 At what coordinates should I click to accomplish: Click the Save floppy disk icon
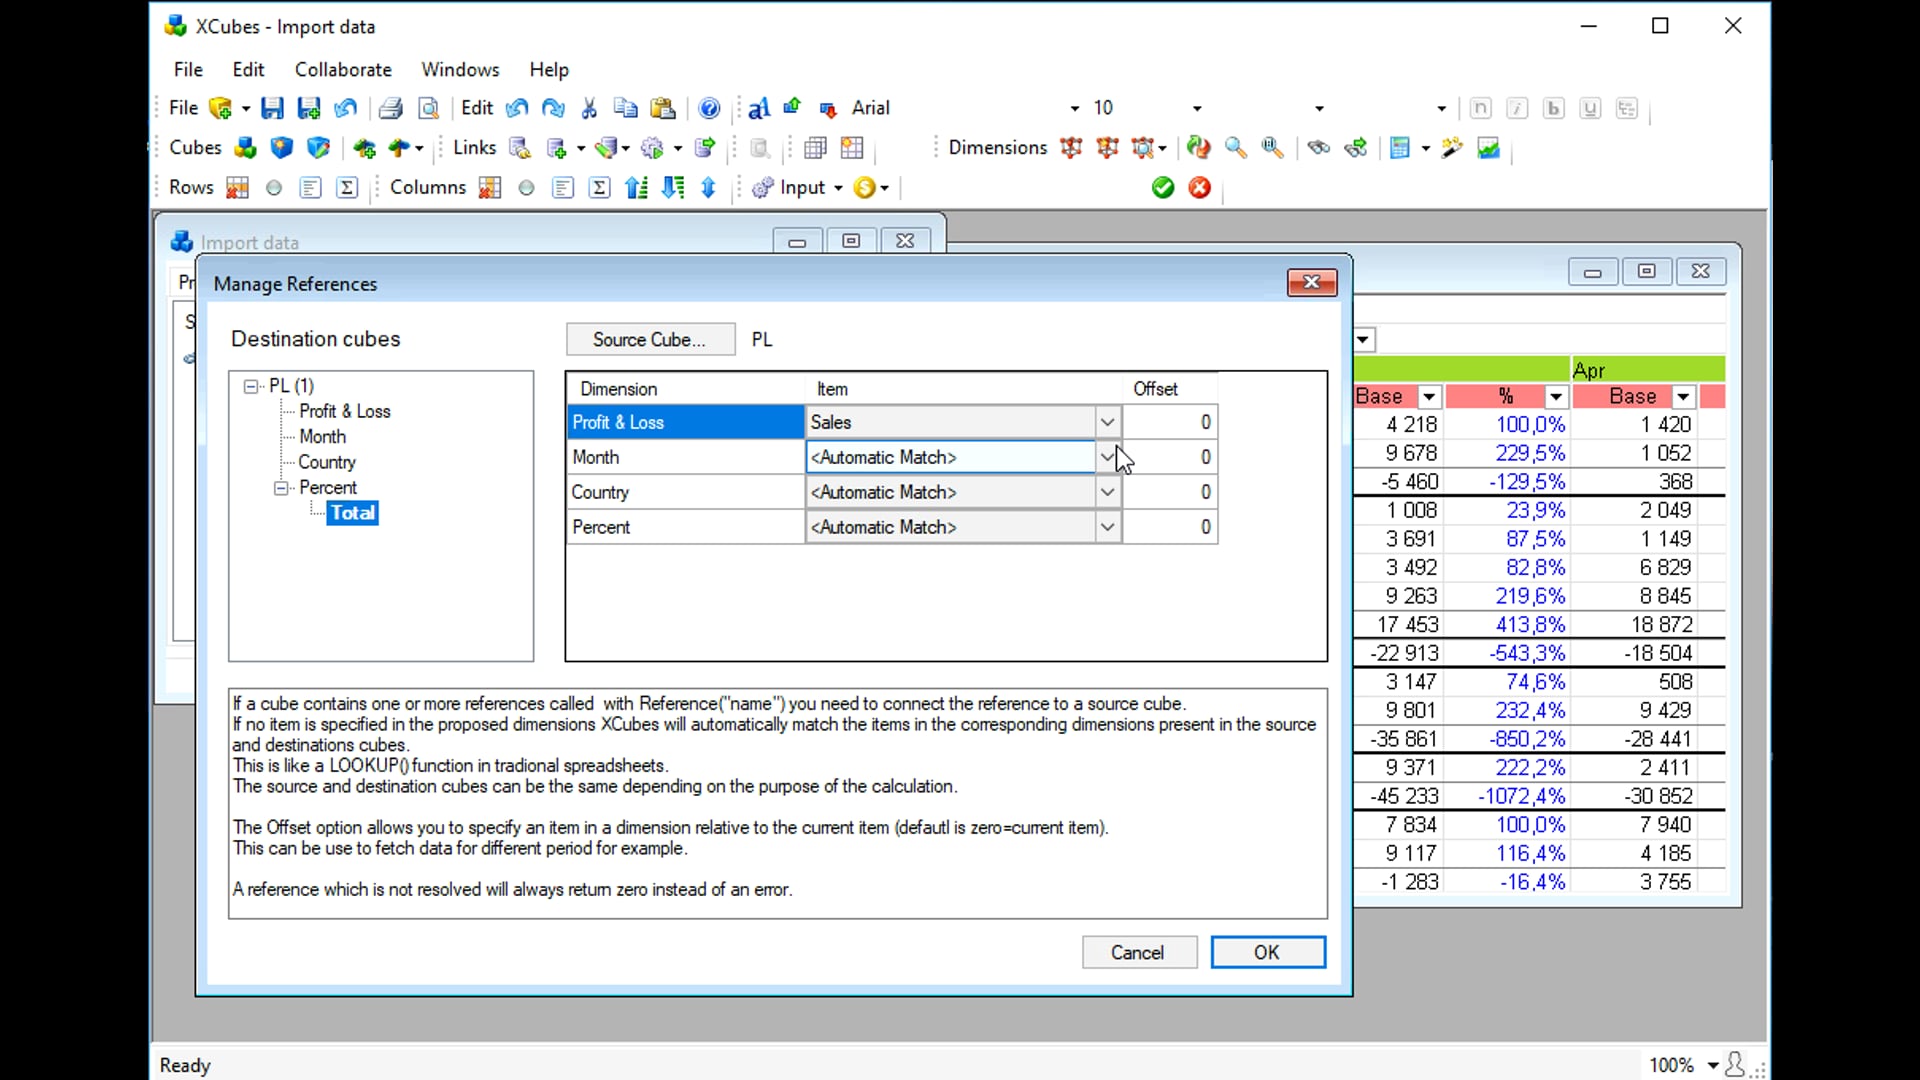[272, 108]
